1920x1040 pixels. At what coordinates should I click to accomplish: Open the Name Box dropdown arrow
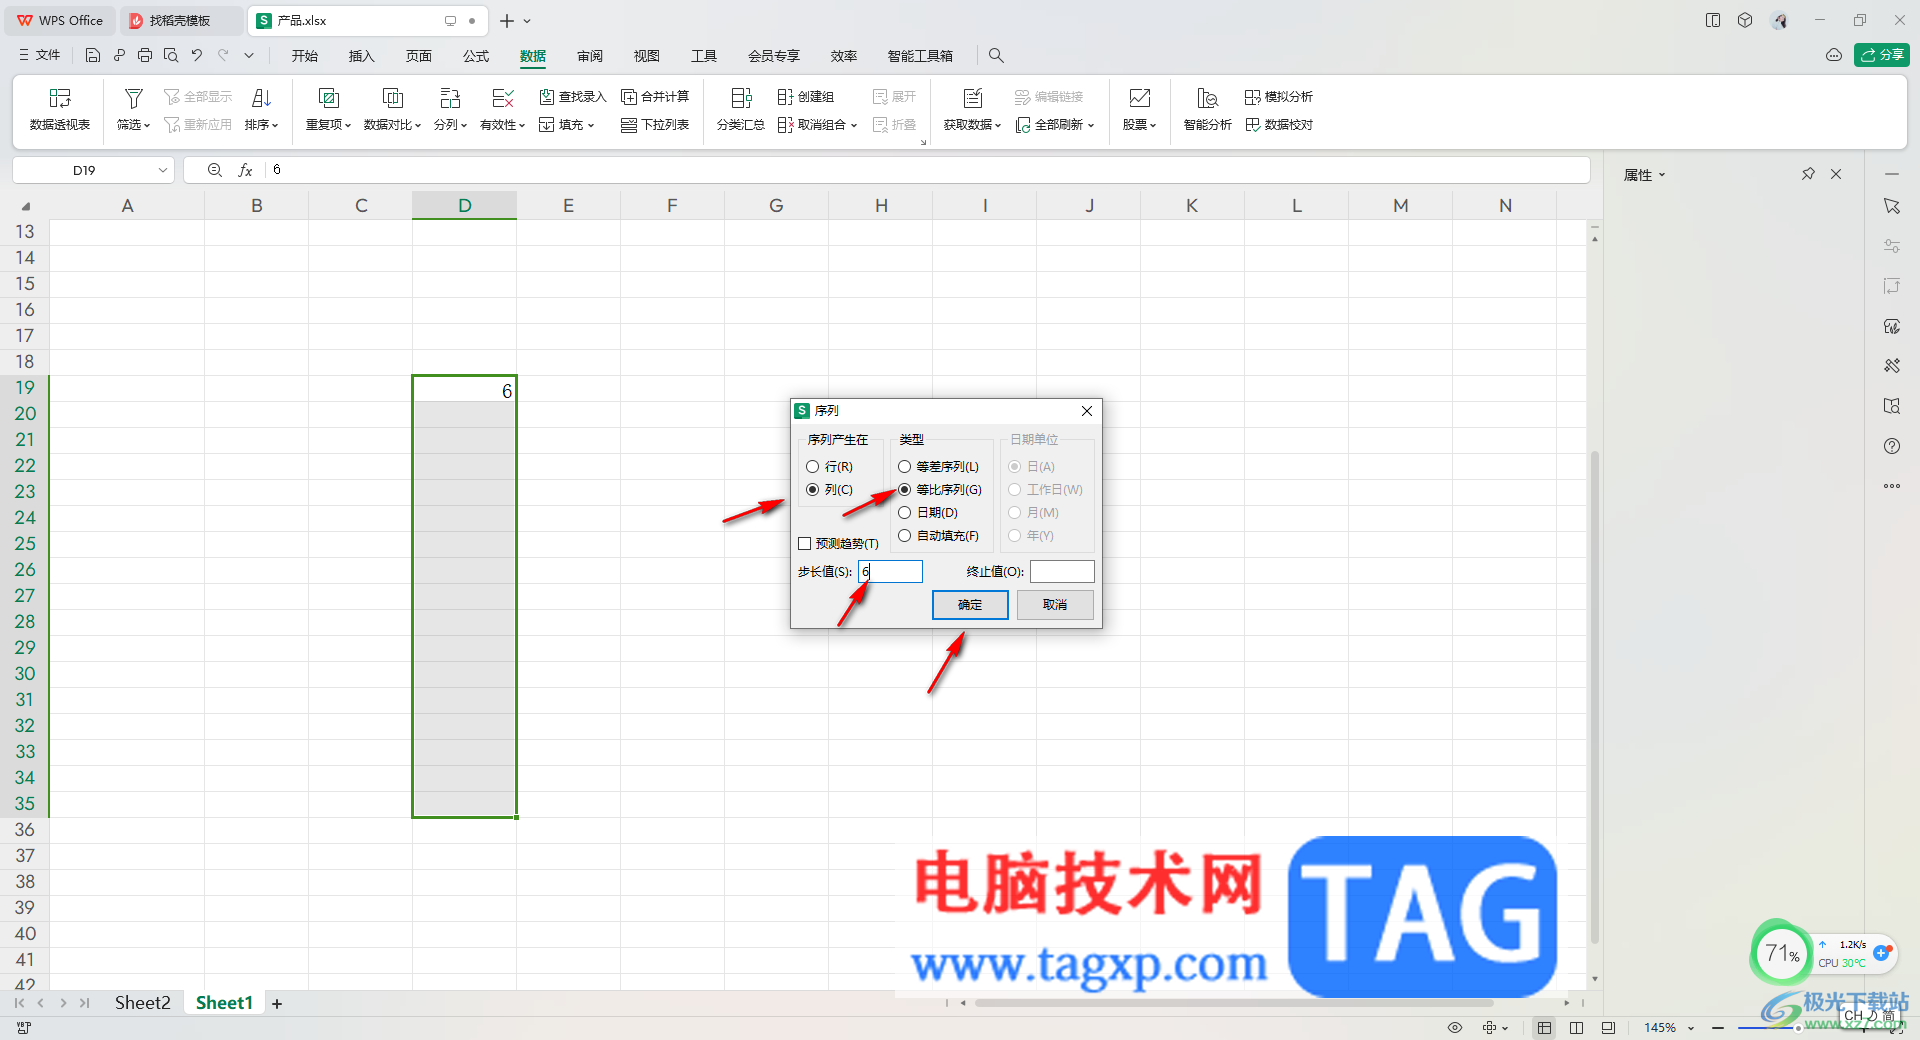162,170
